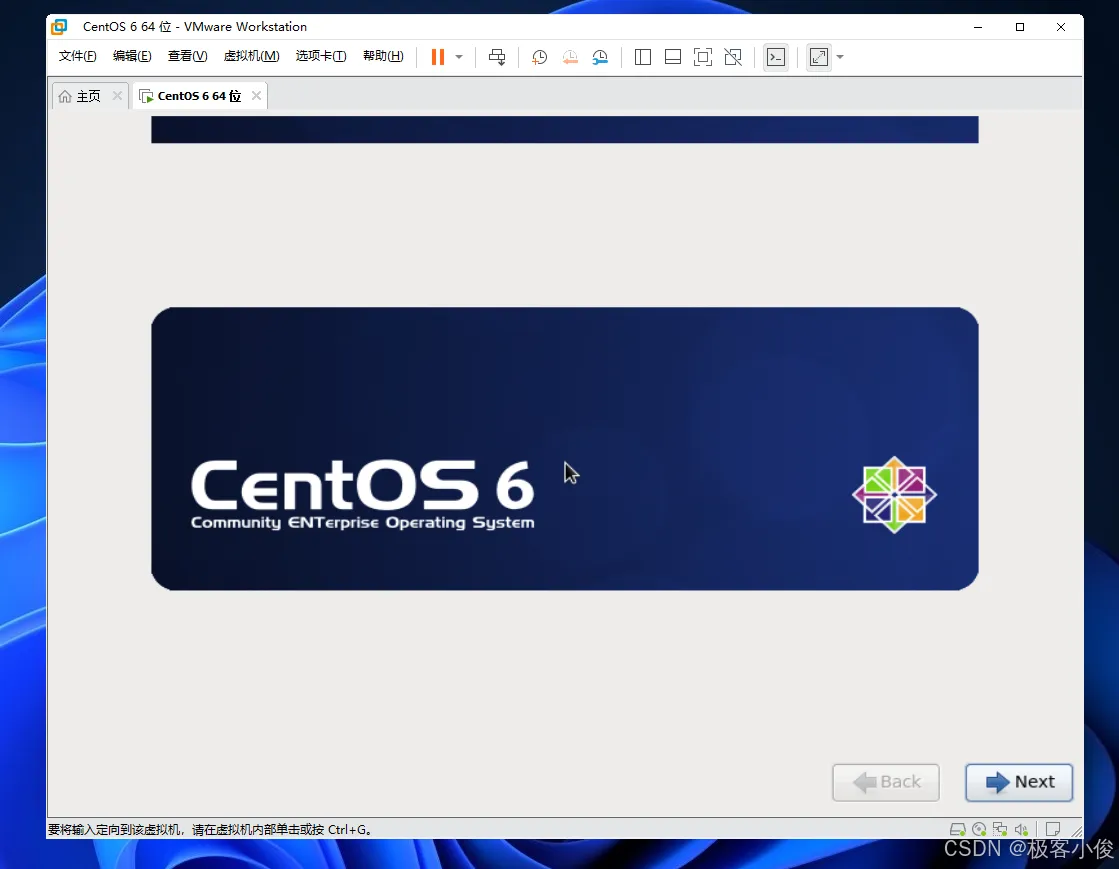The width and height of the screenshot is (1119, 869).
Task: Click the network adapter status icon
Action: (1000, 829)
